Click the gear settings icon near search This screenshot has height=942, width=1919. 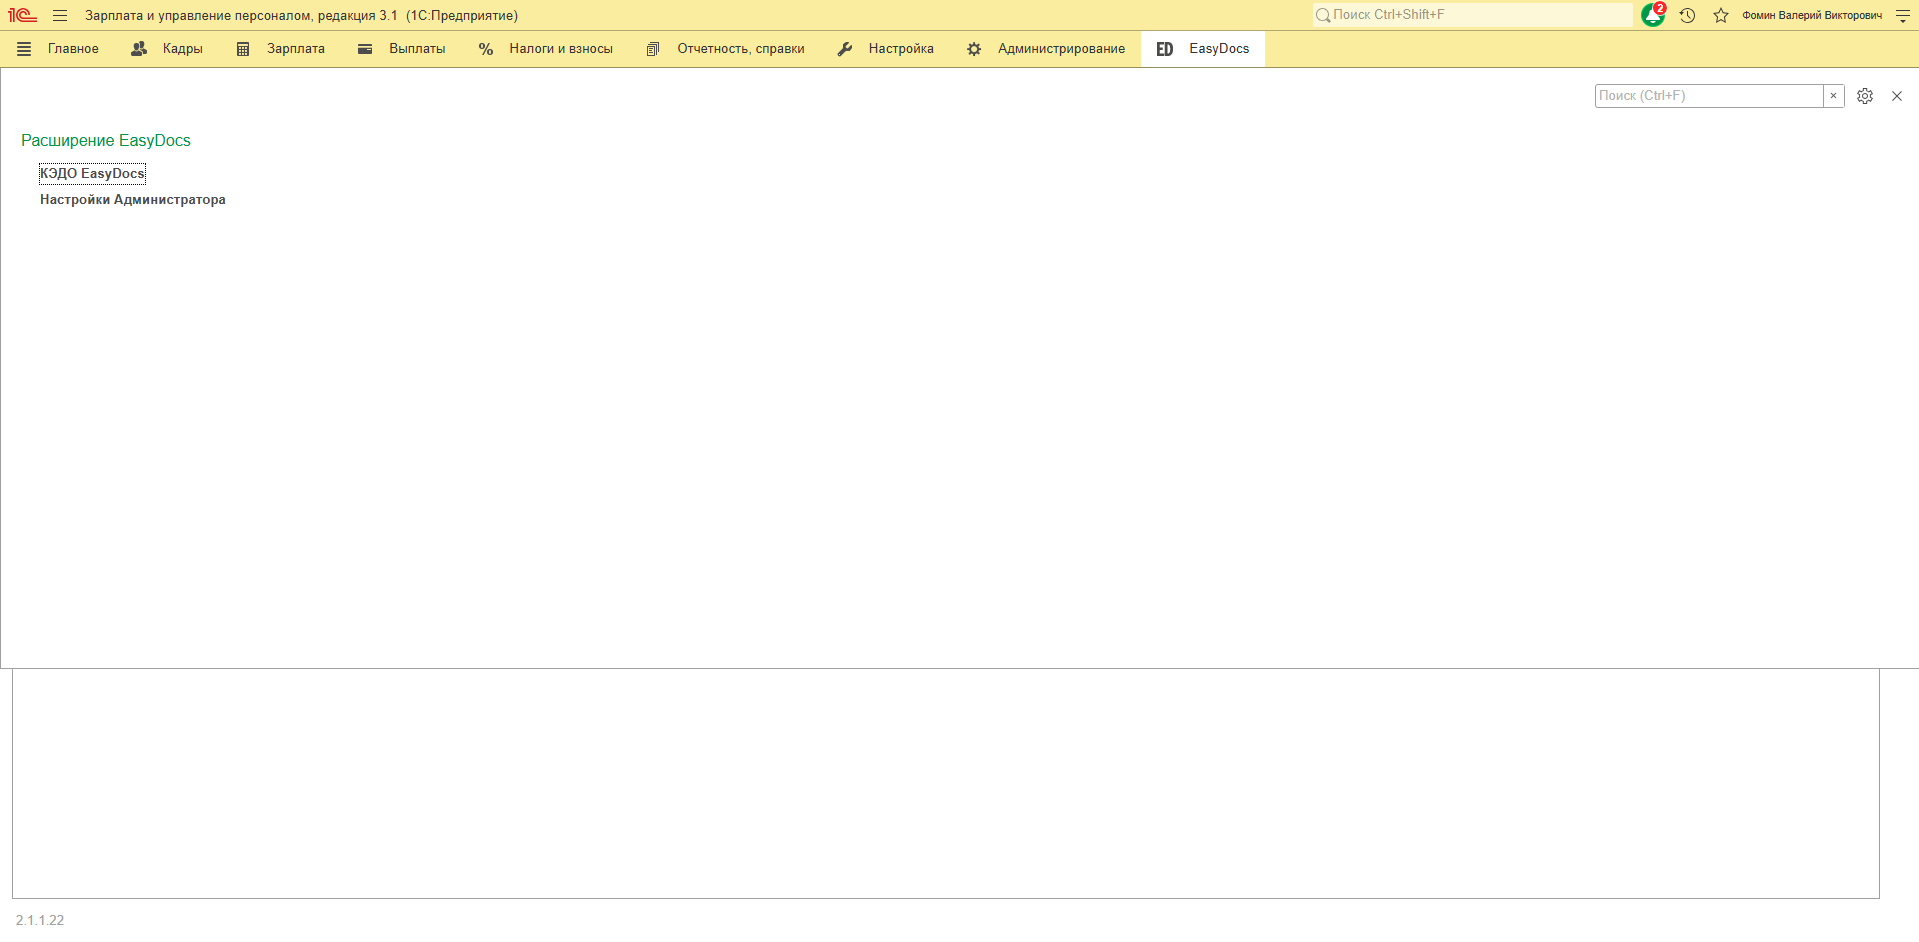[1865, 96]
